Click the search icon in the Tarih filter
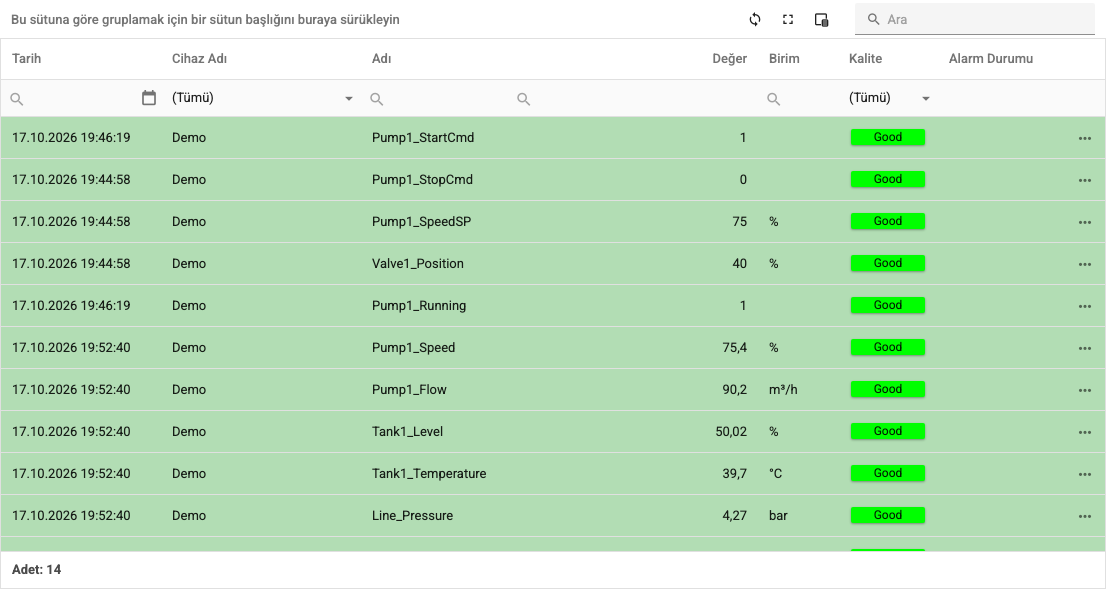1106x589 pixels. coord(17,99)
